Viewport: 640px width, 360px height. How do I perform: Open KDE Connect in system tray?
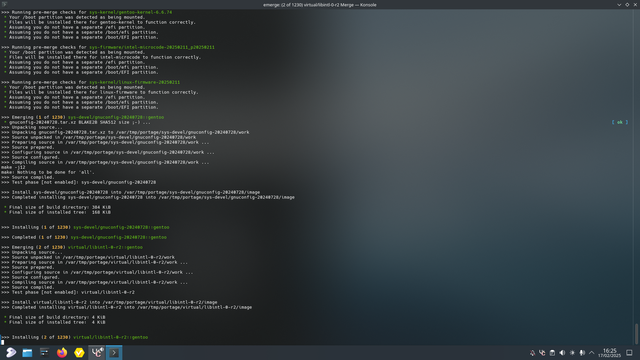[x=542, y=353]
